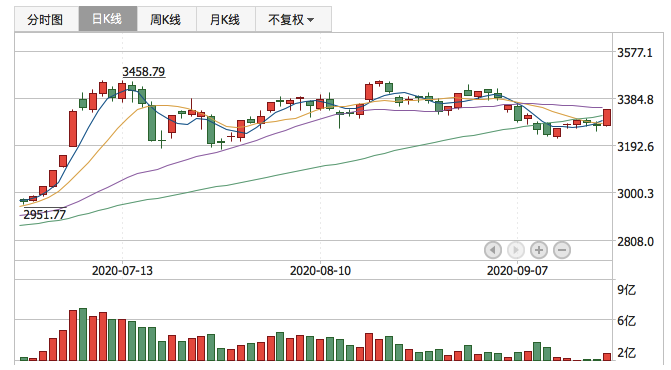Viewport: 671px width, 370px height.
Task: Zoom in with the plus icon
Action: pos(539,250)
